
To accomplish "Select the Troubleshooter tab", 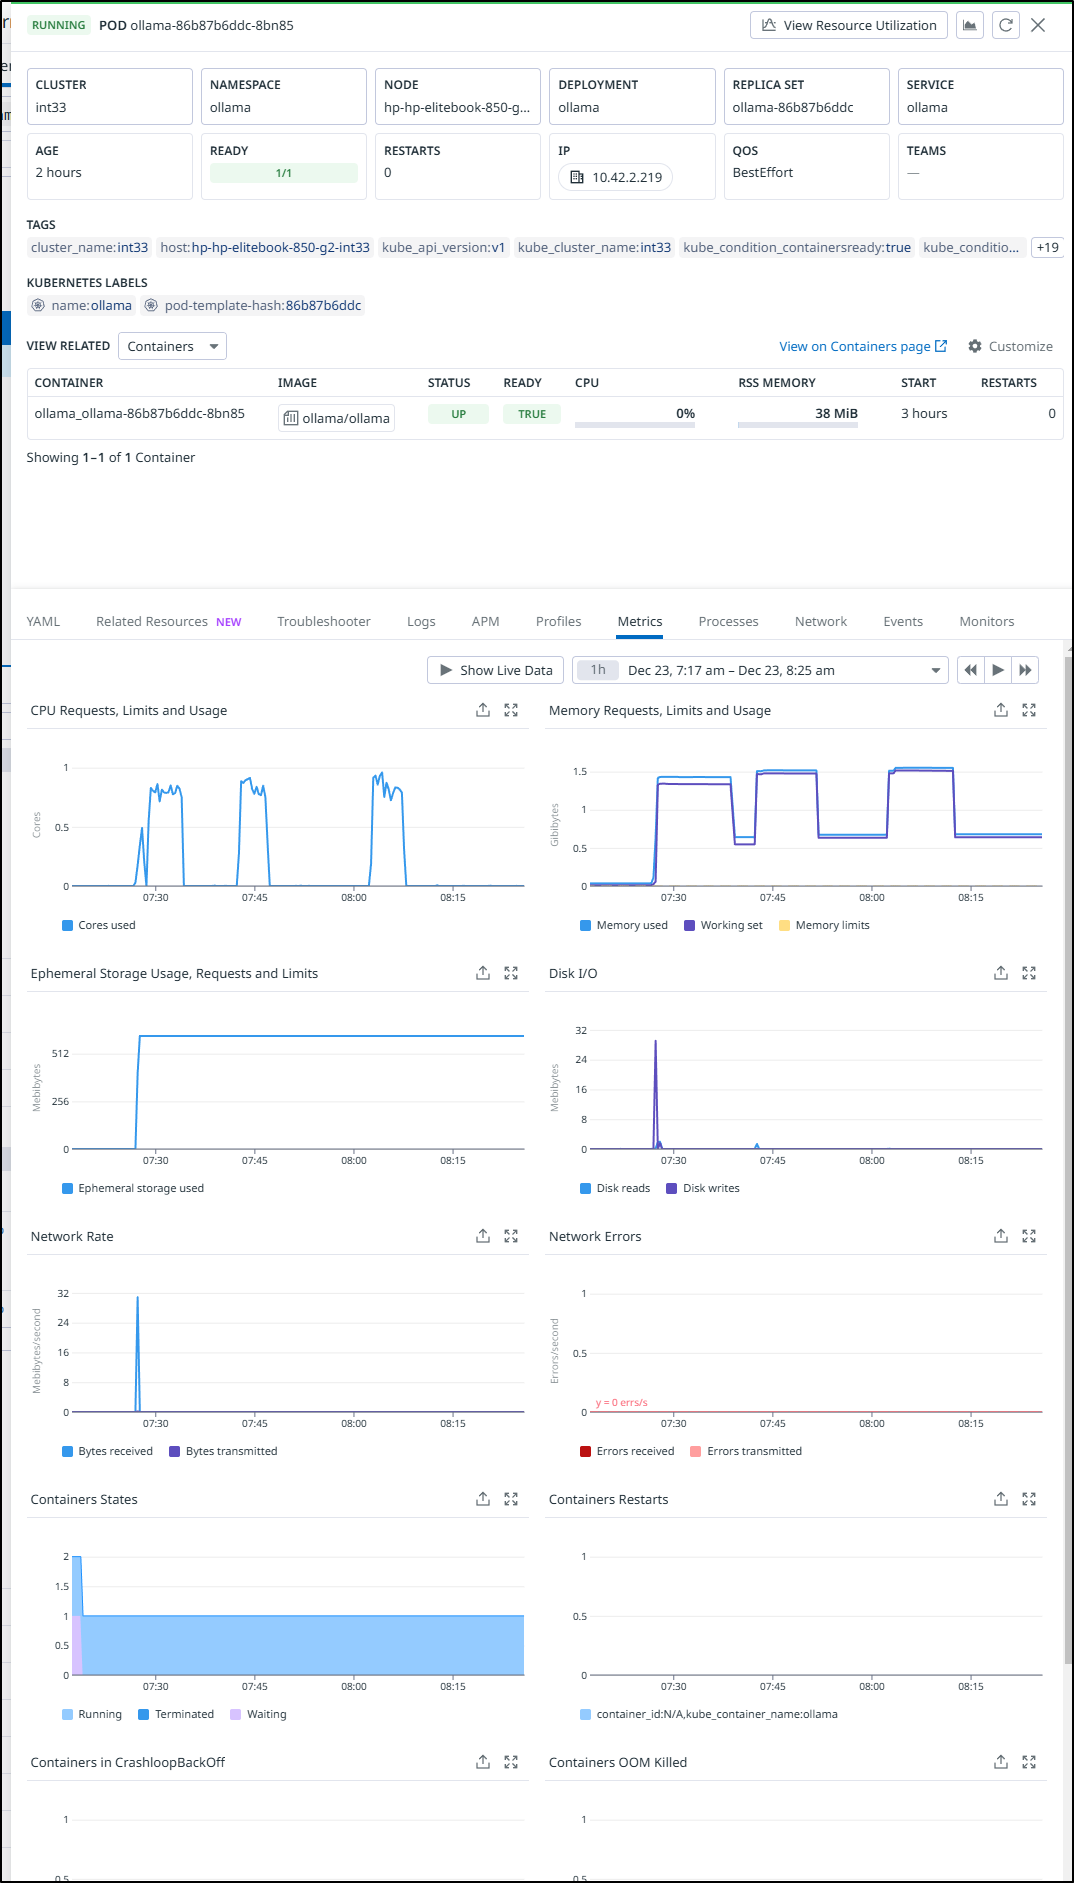I will [x=324, y=621].
